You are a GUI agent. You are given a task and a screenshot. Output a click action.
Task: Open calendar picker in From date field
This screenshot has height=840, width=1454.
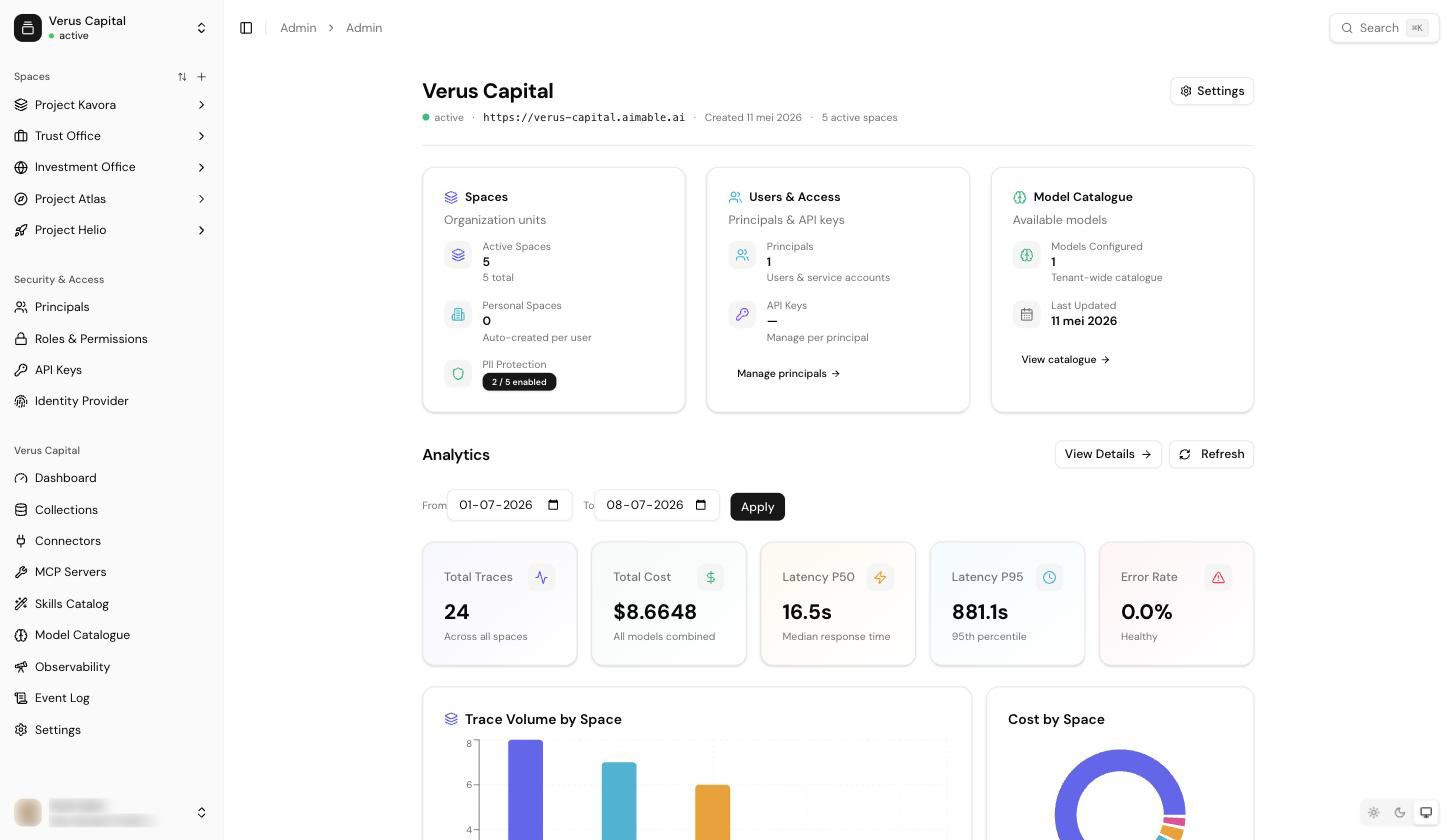point(553,505)
